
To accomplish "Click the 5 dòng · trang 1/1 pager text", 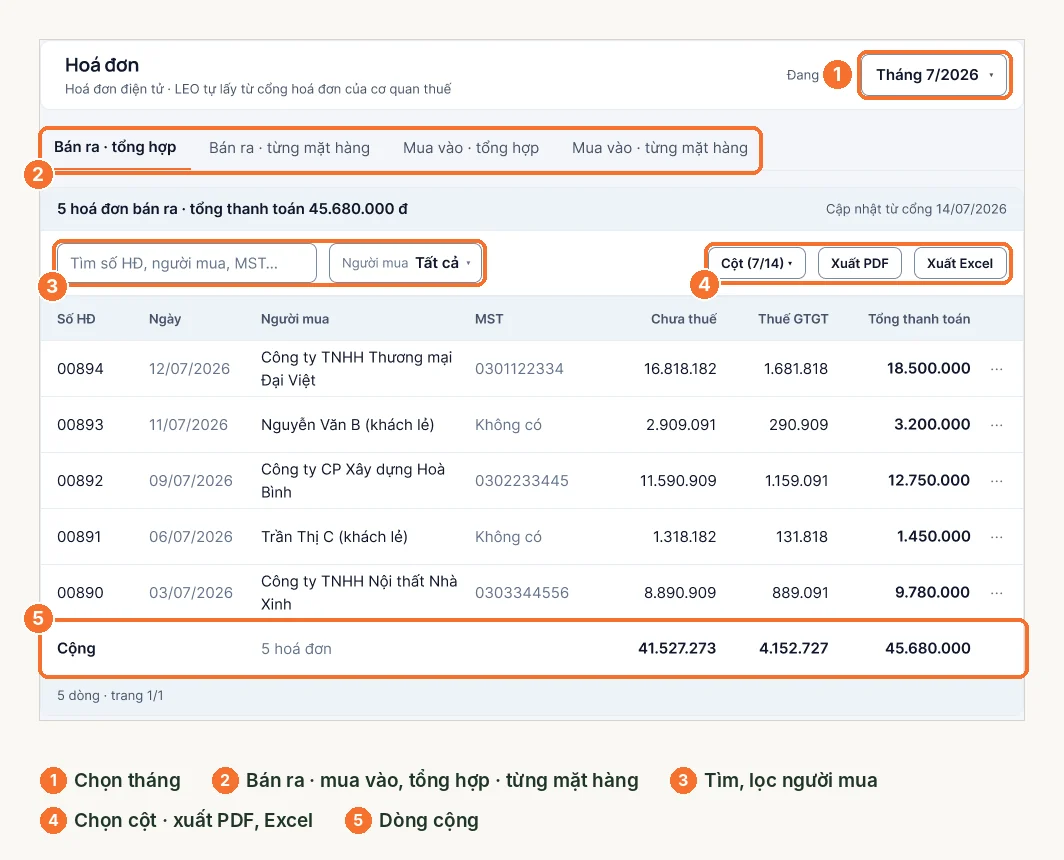I will coord(110,696).
